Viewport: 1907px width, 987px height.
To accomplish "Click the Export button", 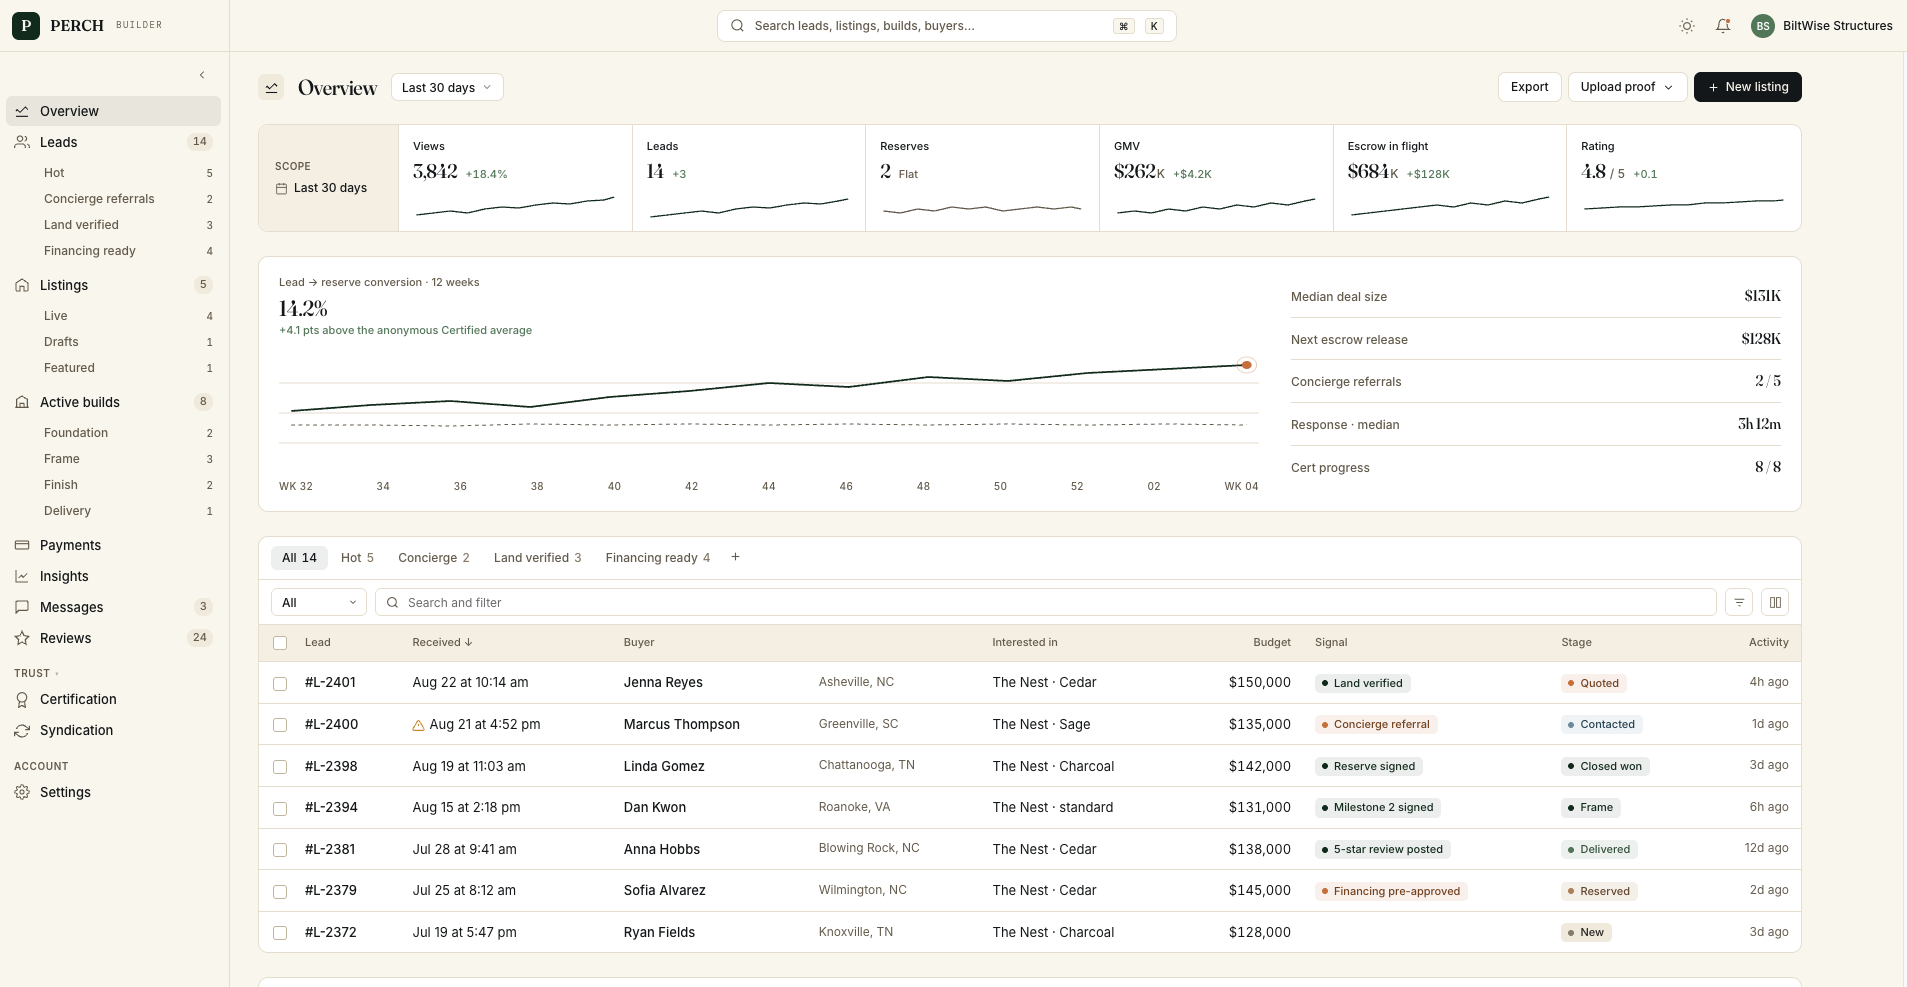I will coord(1529,87).
